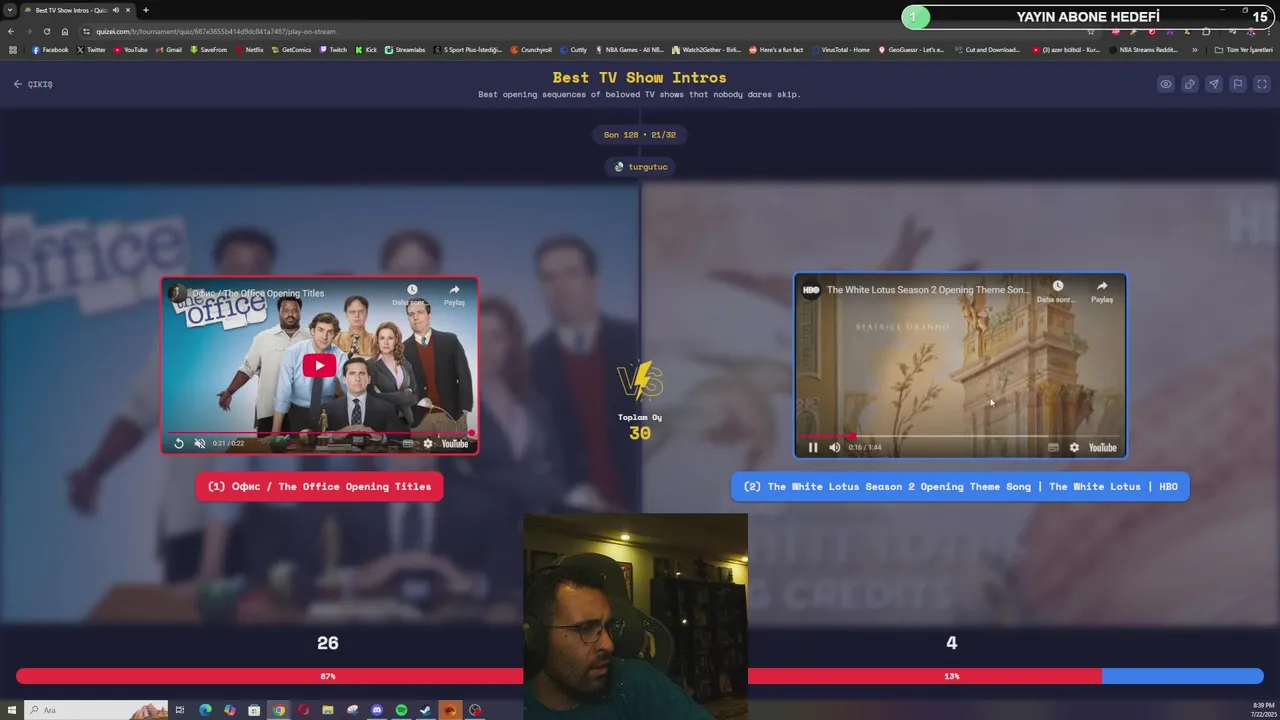The image size is (1280, 720).
Task: Open the GeoGuessr bookmark
Action: click(x=911, y=50)
